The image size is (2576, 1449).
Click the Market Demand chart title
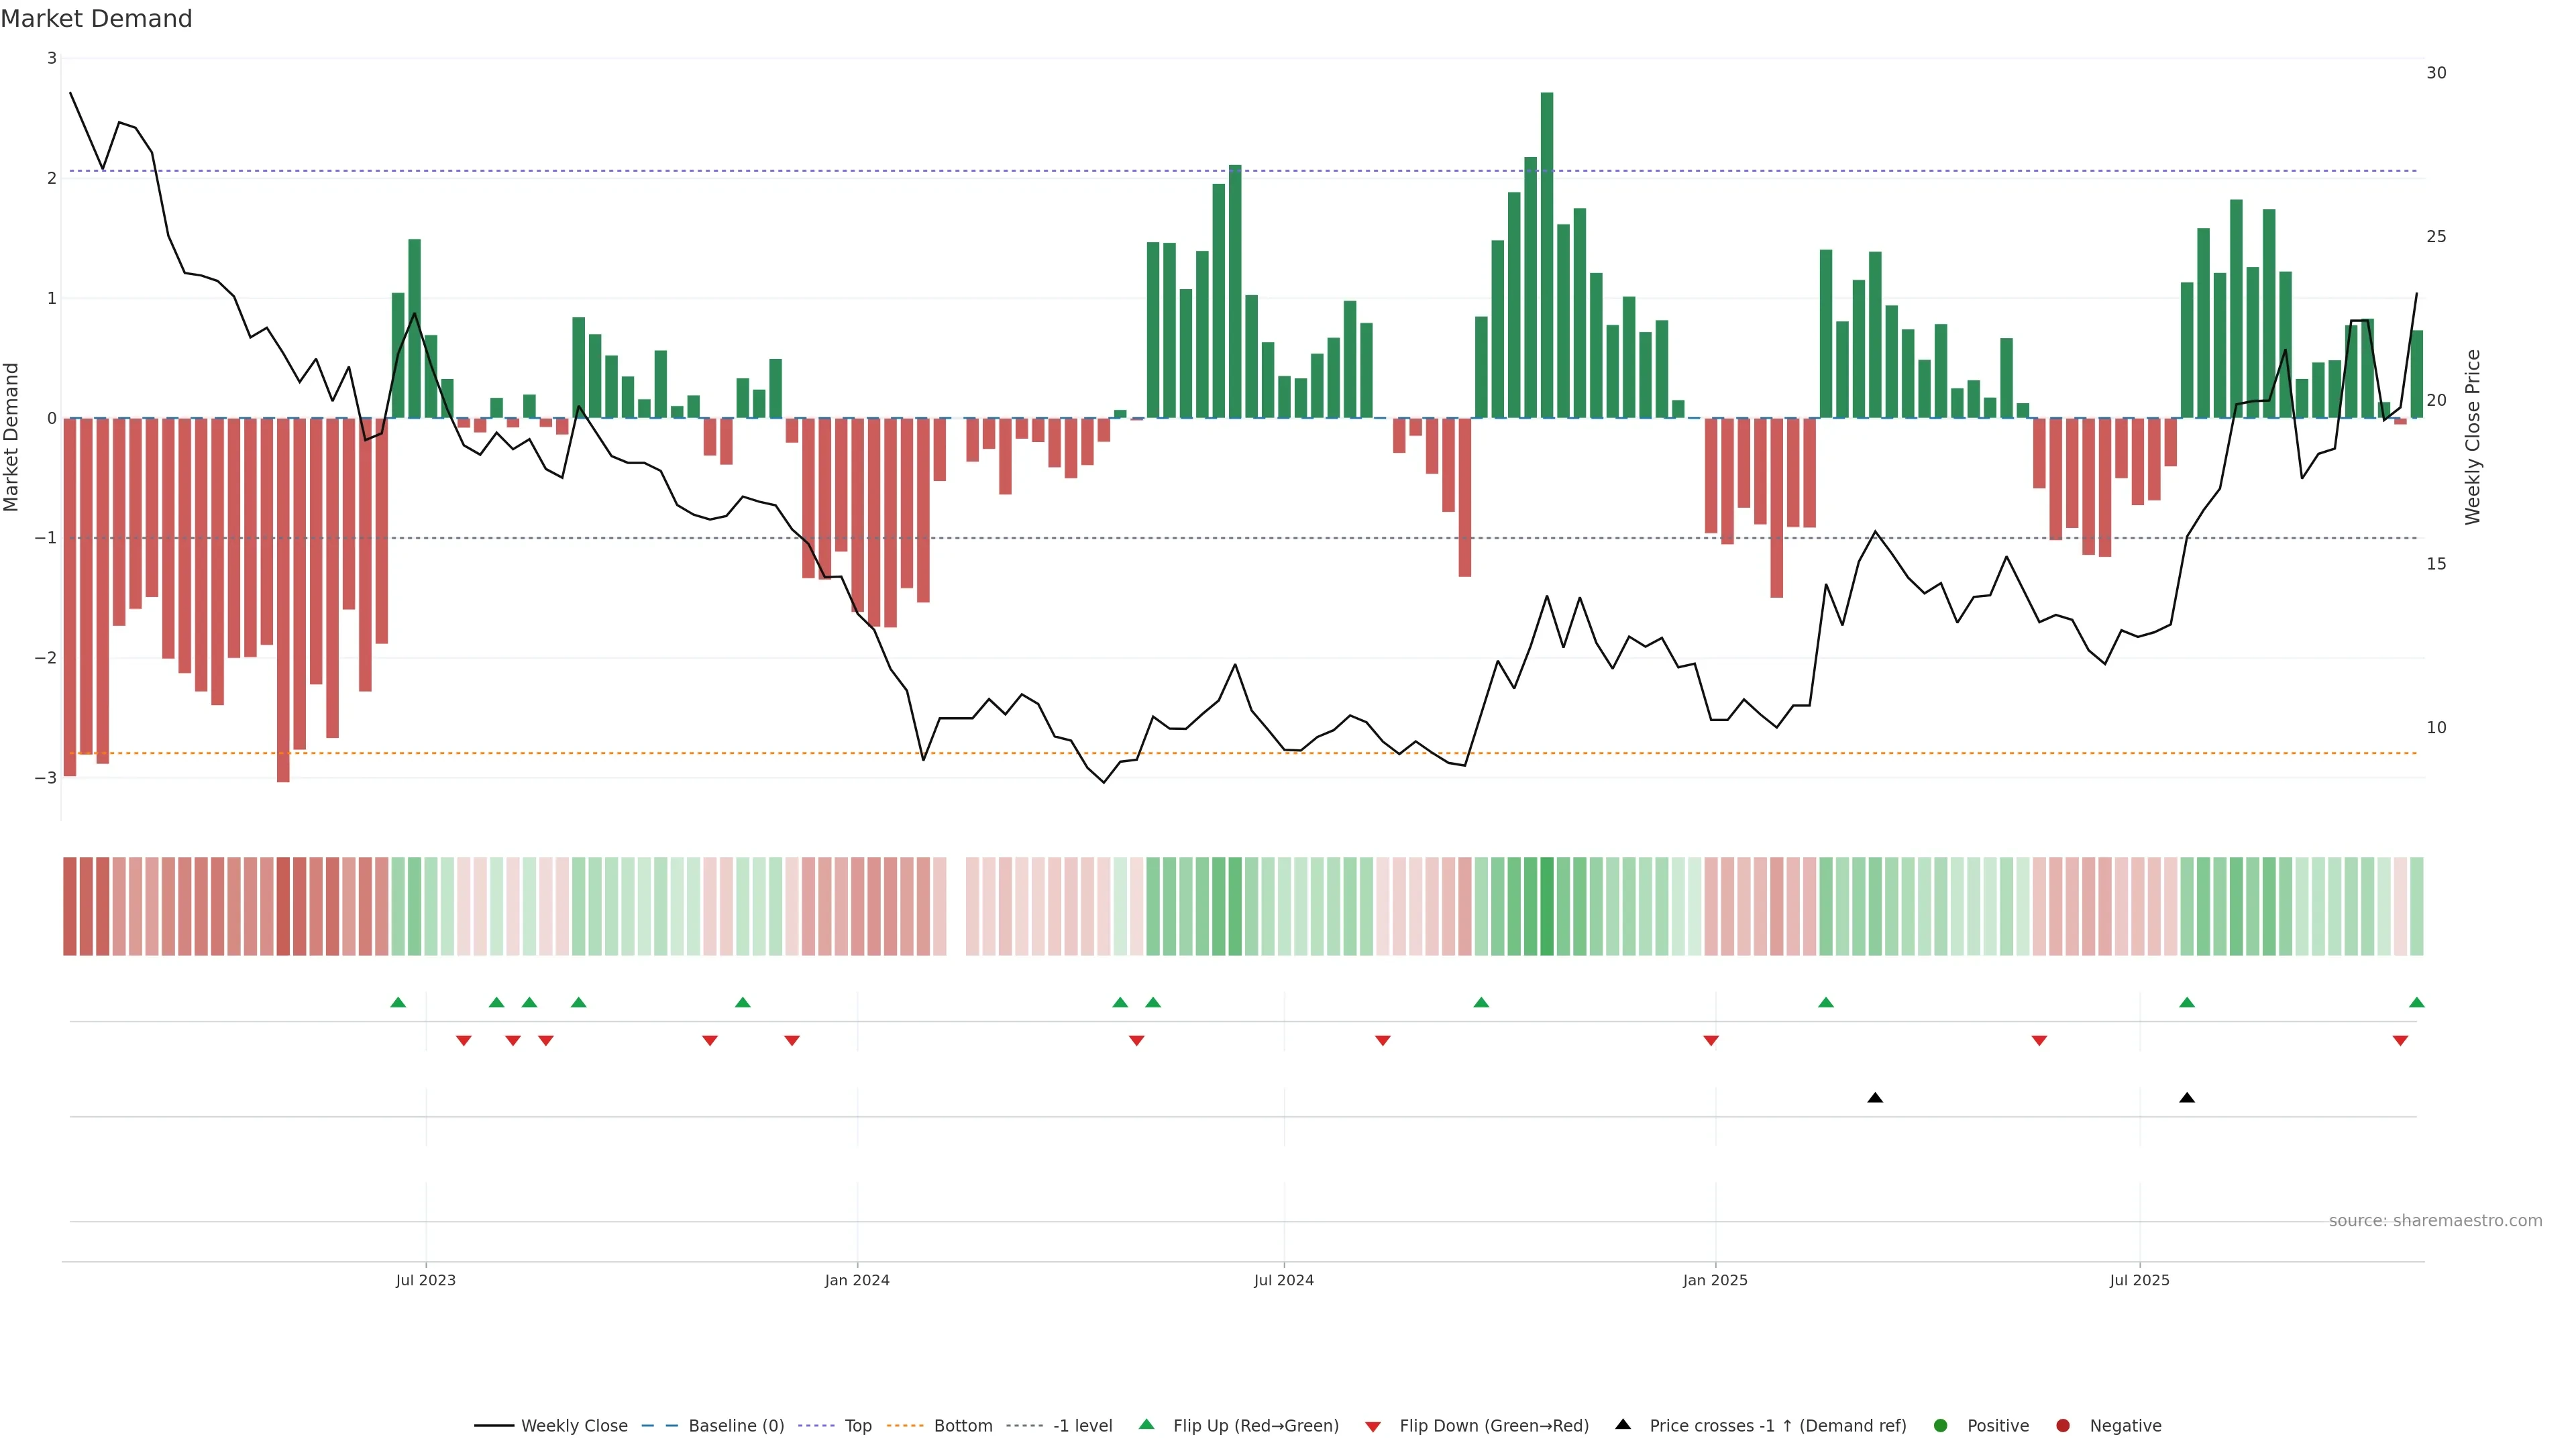(x=97, y=19)
